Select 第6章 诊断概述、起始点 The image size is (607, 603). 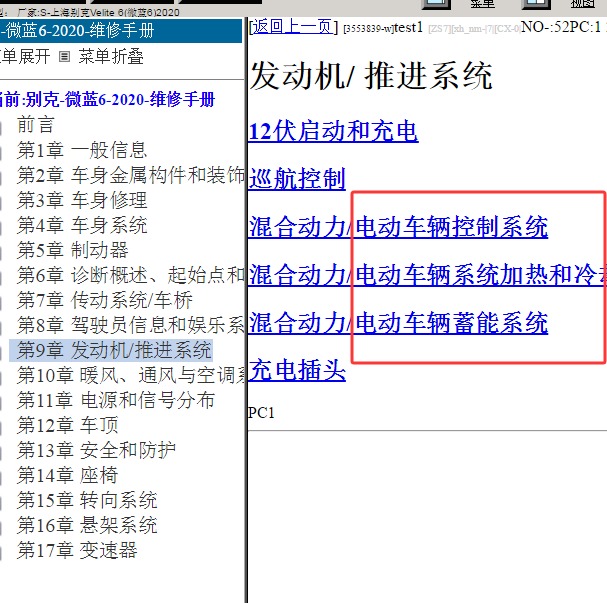[x=130, y=275]
